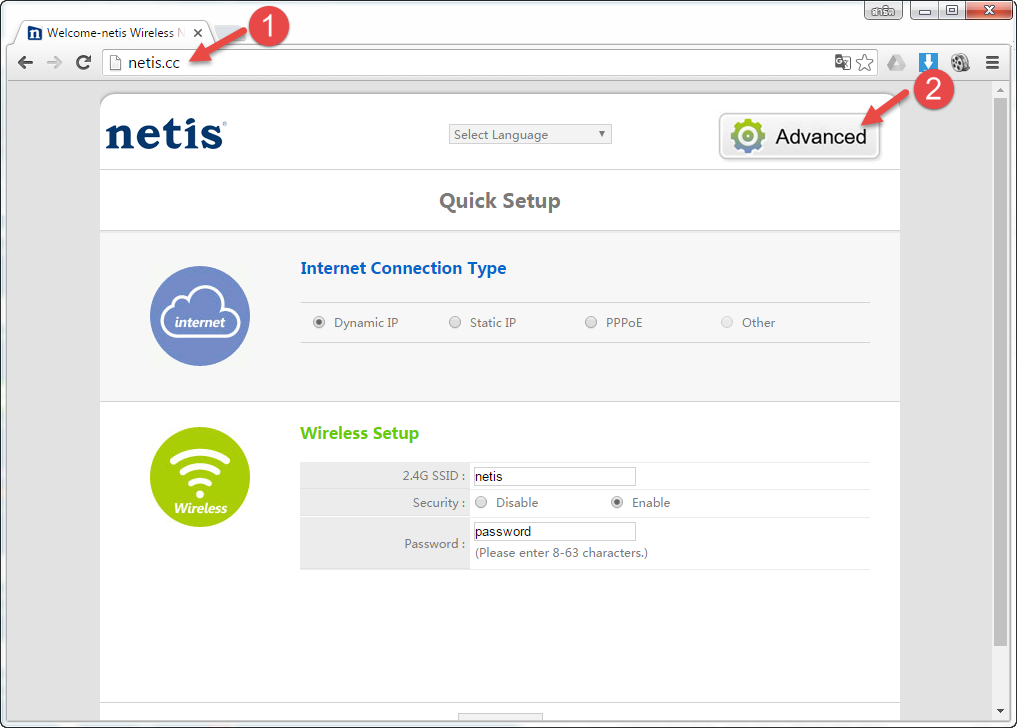
Task: Click the vertical scrollbar thumb
Action: (x=1000, y=372)
